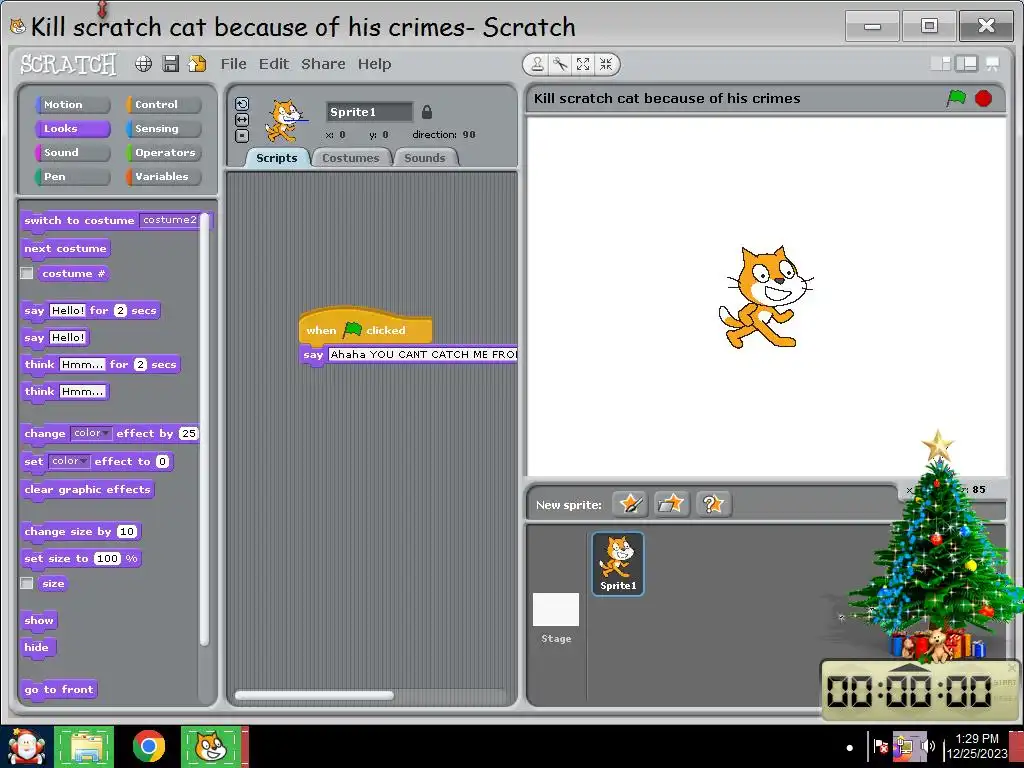The image size is (1024, 768).
Task: Click the language globe icon
Action: click(x=143, y=63)
